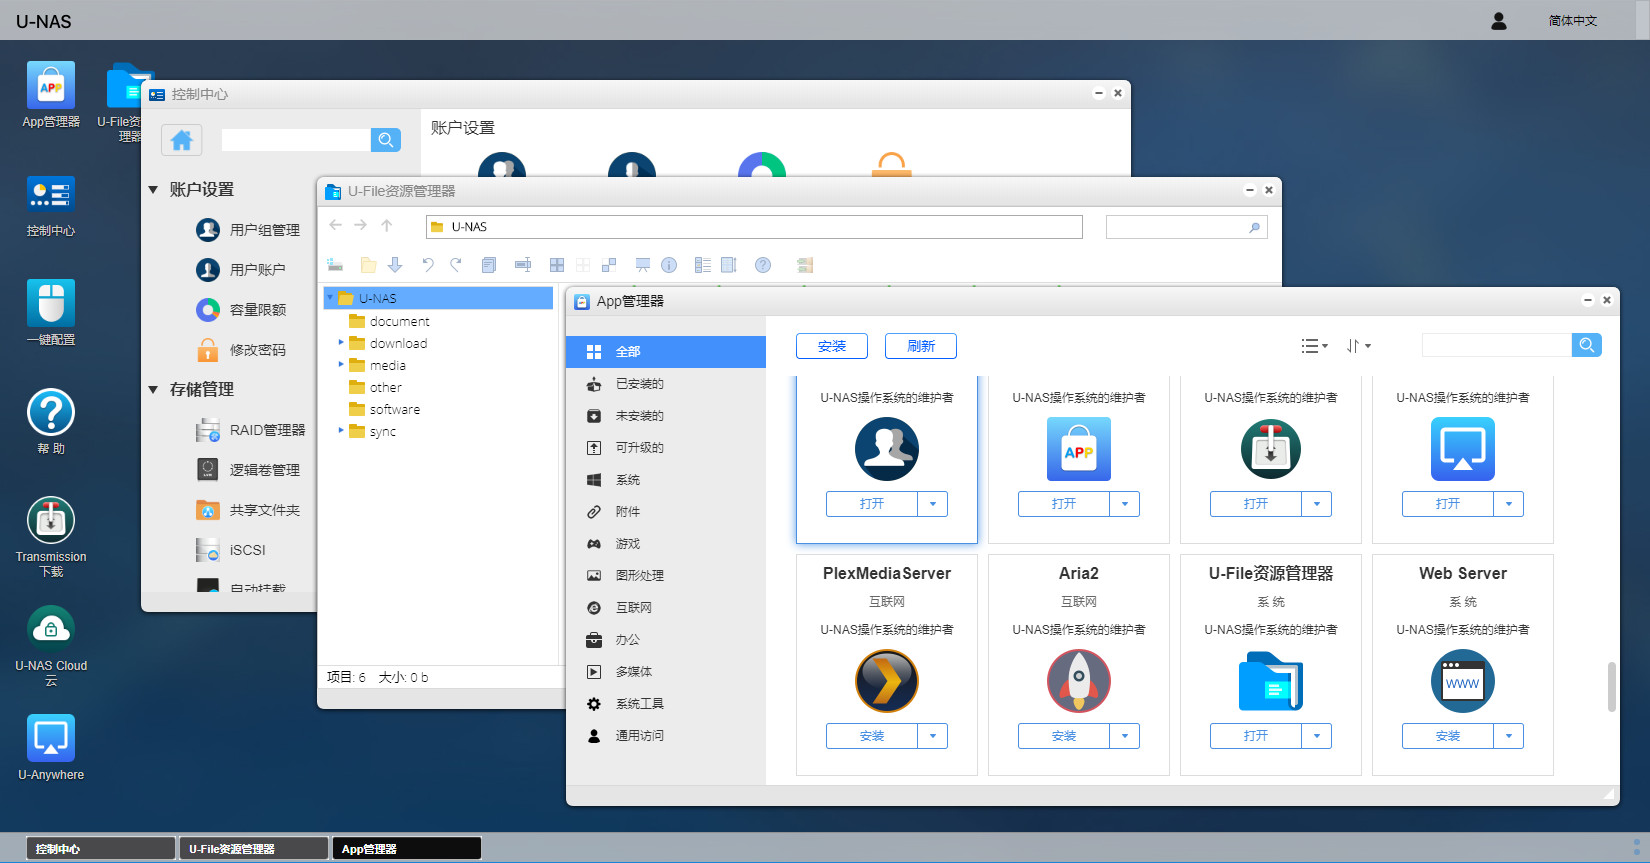This screenshot has height=863, width=1650.
Task: Go back in the U-File manager
Action: pyautogui.click(x=336, y=226)
